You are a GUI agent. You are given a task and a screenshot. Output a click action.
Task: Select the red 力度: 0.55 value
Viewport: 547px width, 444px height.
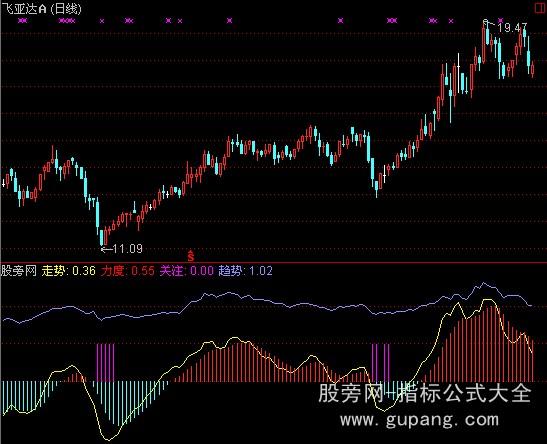pos(127,271)
